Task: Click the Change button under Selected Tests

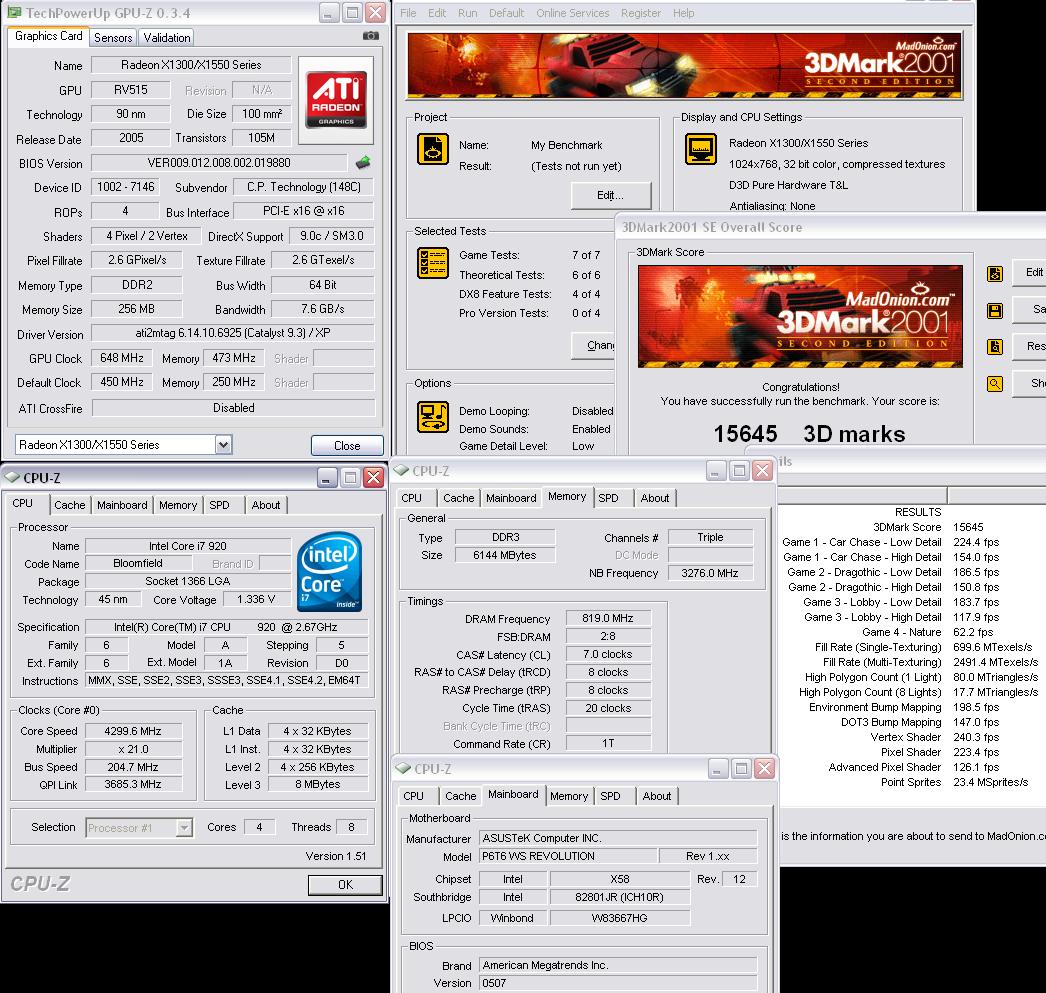Action: click(593, 345)
